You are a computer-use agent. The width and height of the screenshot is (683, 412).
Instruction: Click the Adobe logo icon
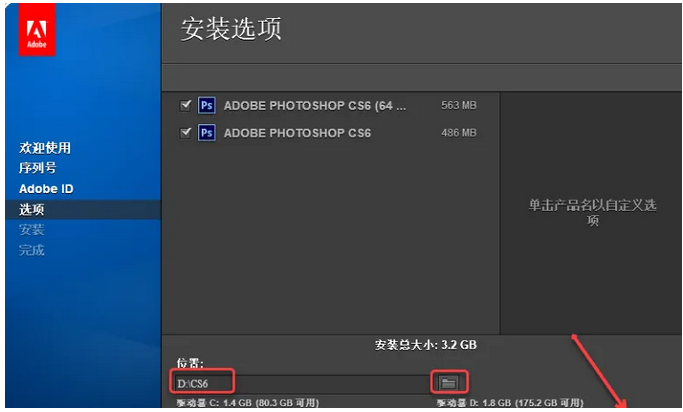pos(37,30)
